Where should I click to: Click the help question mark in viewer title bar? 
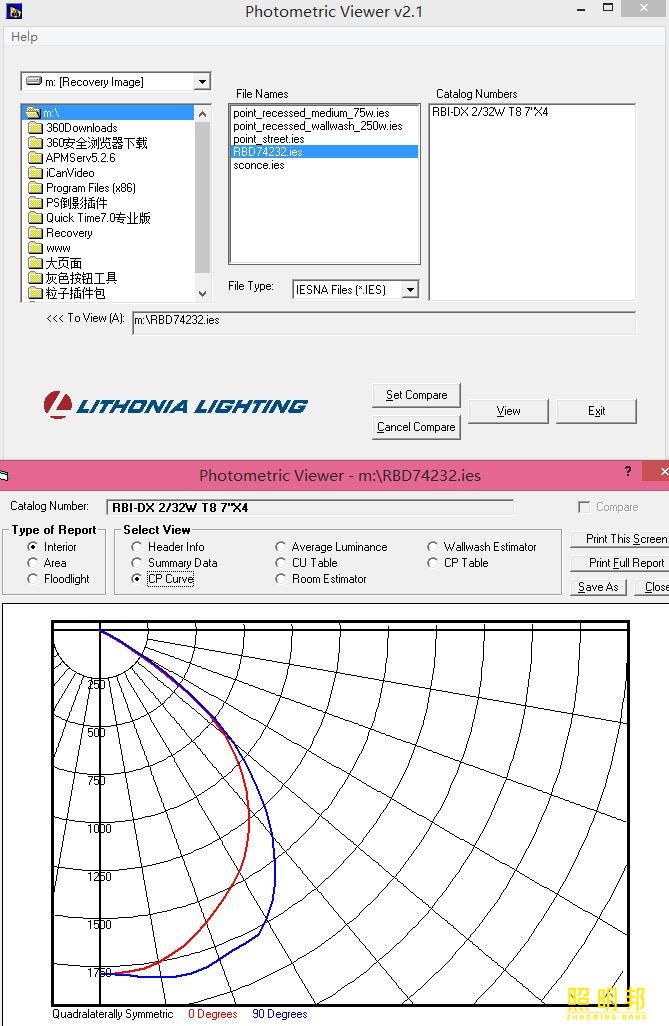[628, 471]
